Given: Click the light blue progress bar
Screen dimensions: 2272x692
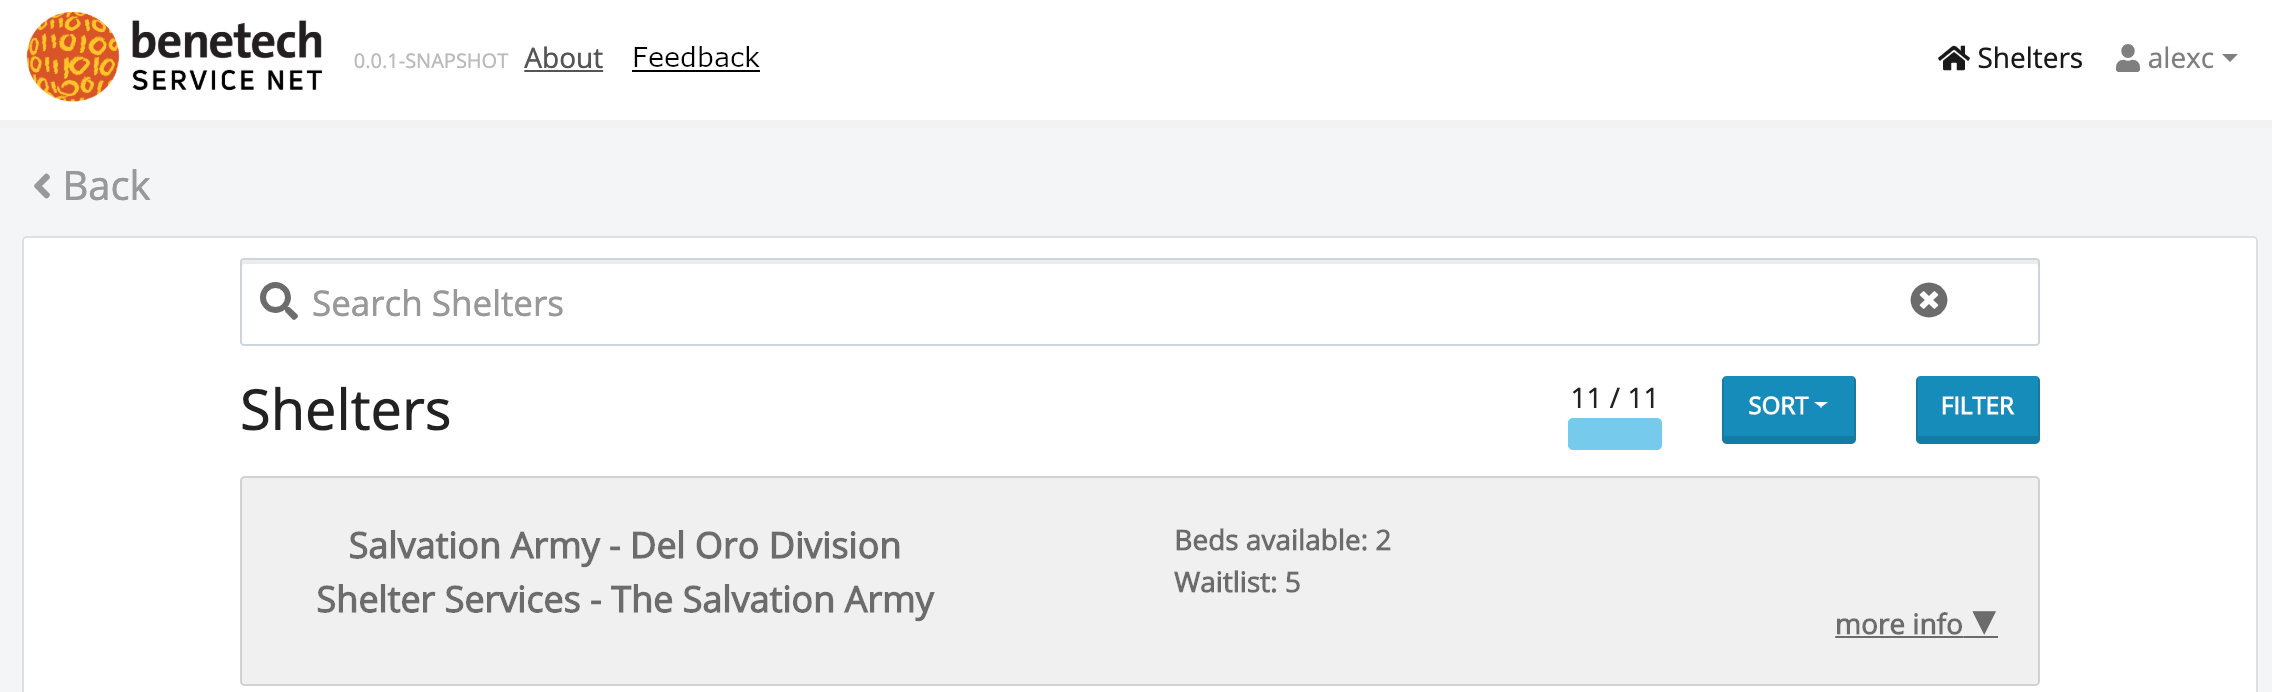Looking at the screenshot, I should pos(1614,434).
